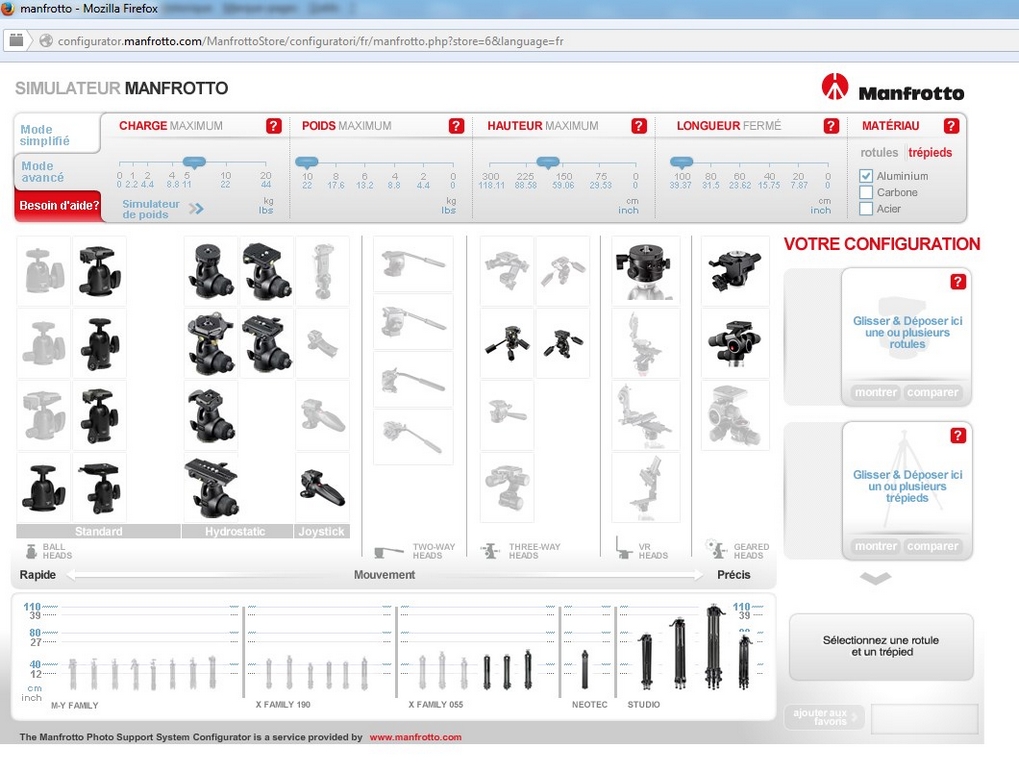Image resolution: width=1019 pixels, height=773 pixels.
Task: Click the Poids maximum slider handle
Action: pos(307,162)
